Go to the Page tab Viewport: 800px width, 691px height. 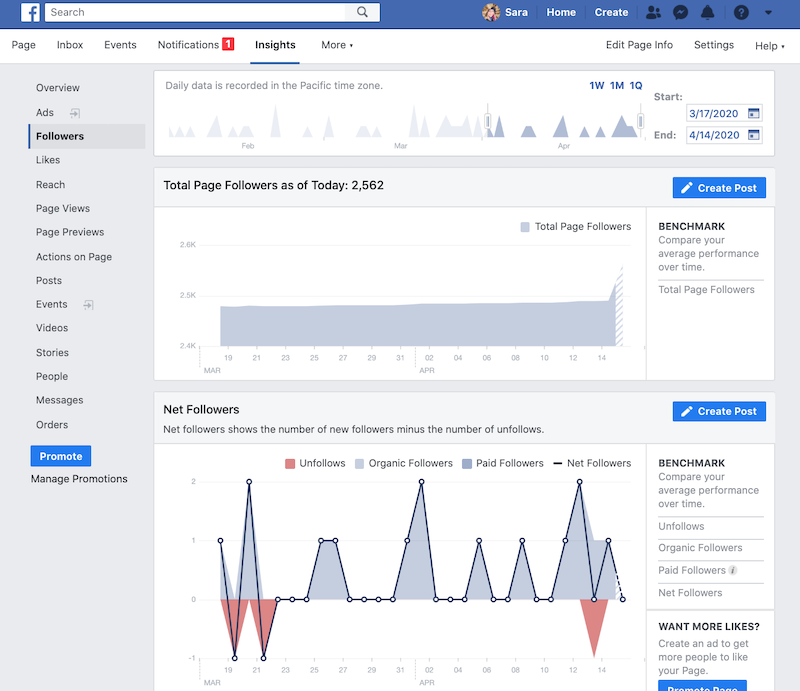[23, 45]
